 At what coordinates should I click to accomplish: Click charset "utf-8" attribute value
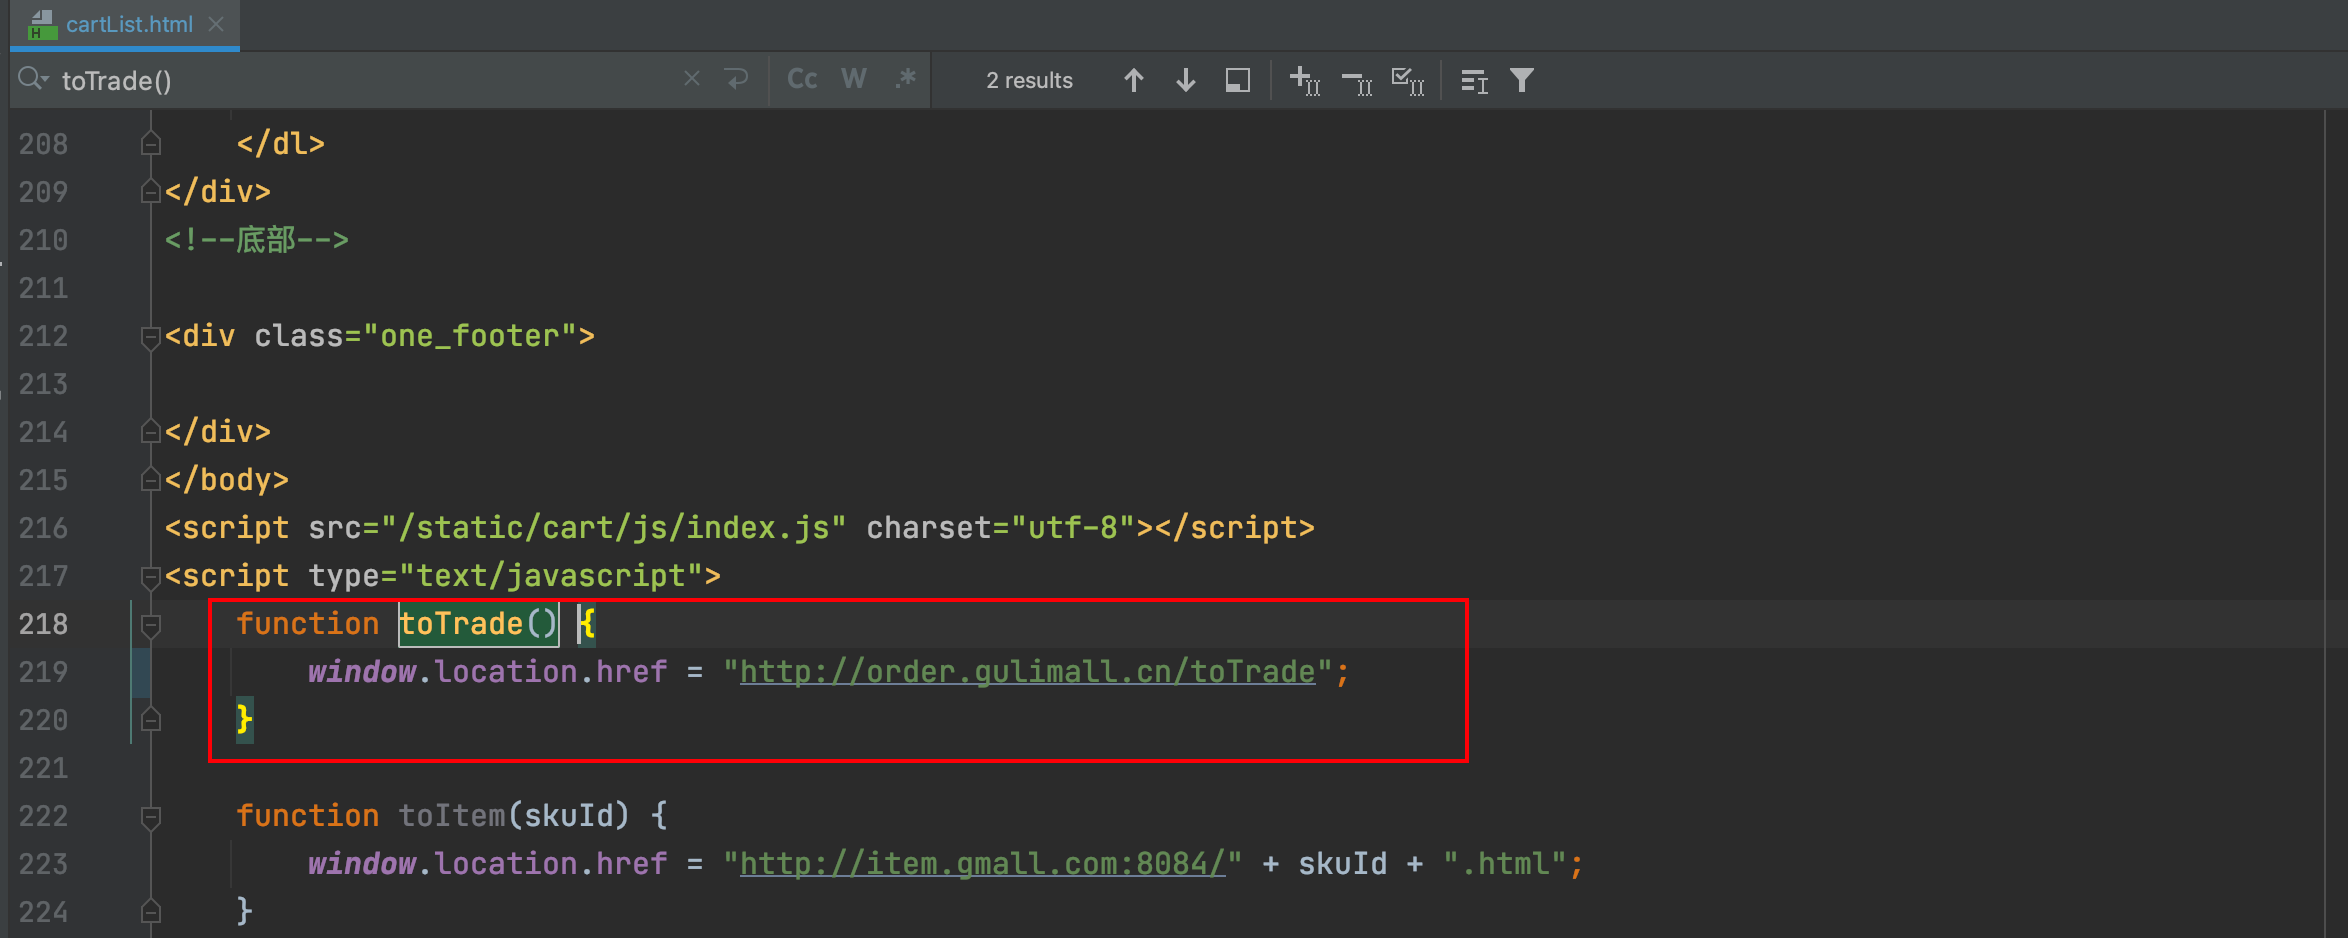coord(1073,528)
